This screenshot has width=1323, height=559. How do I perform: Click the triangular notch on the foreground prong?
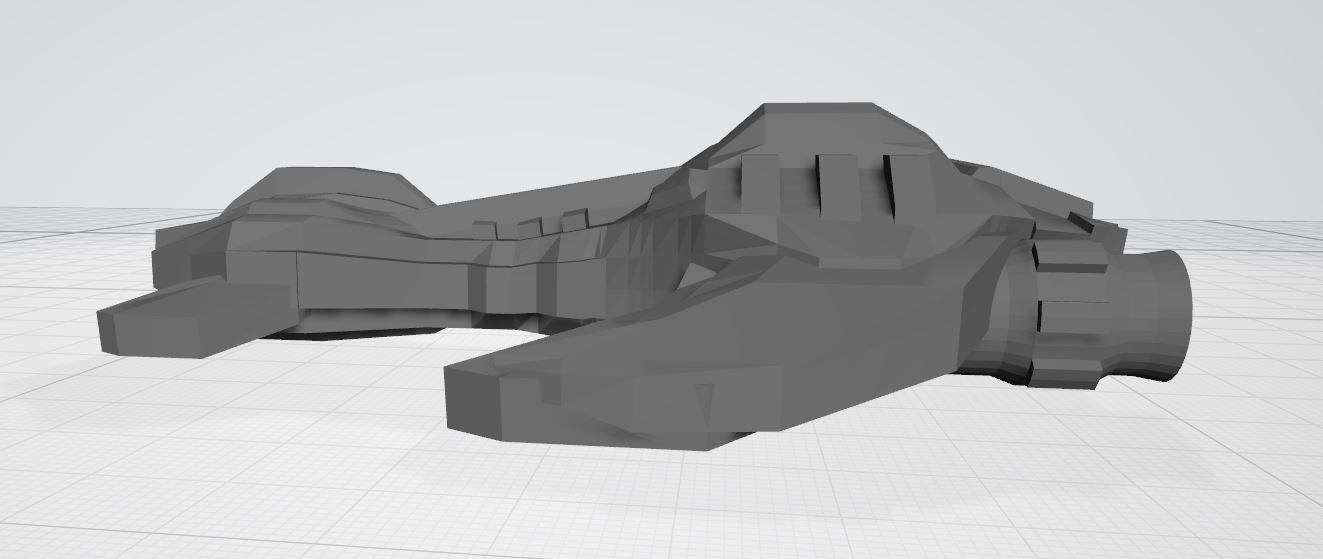pyautogui.click(x=705, y=400)
